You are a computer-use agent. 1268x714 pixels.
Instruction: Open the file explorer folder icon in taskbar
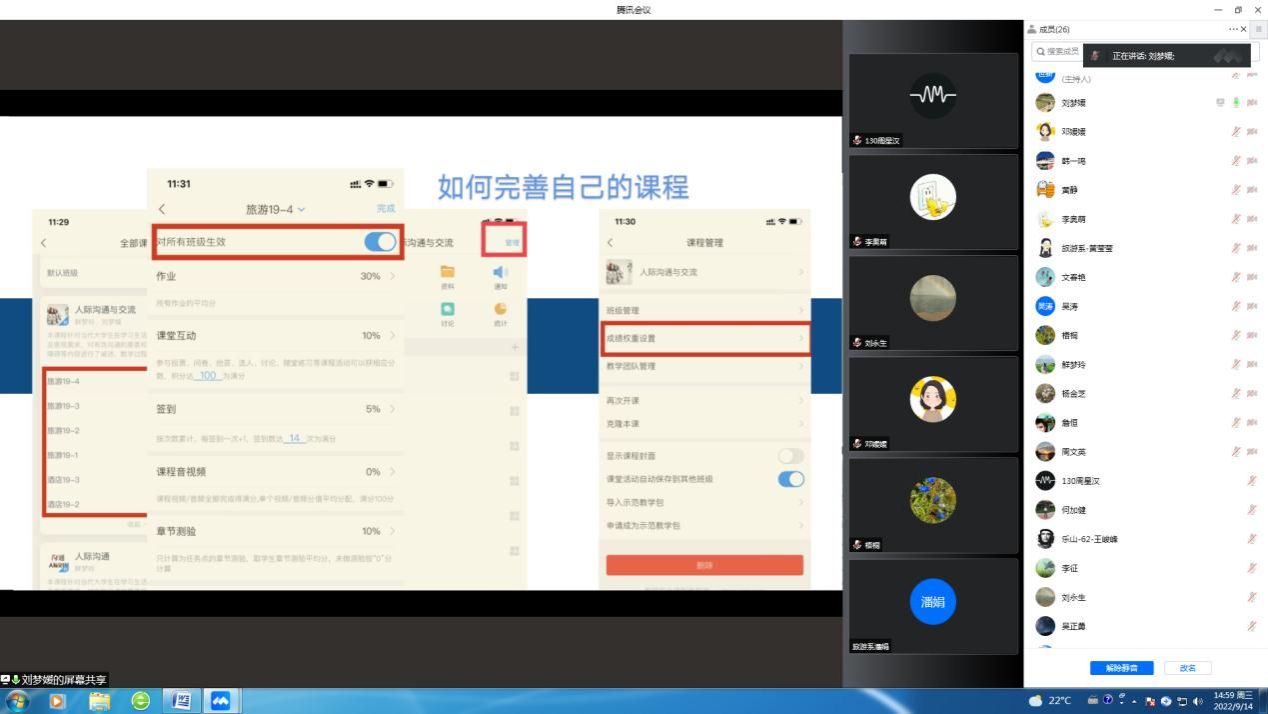(x=100, y=701)
